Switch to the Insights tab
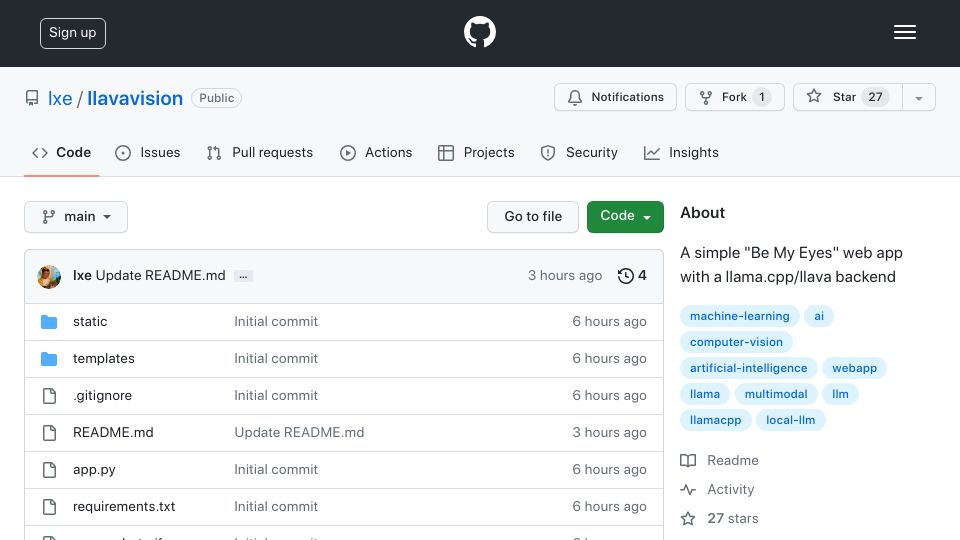This screenshot has width=960, height=540. click(681, 152)
